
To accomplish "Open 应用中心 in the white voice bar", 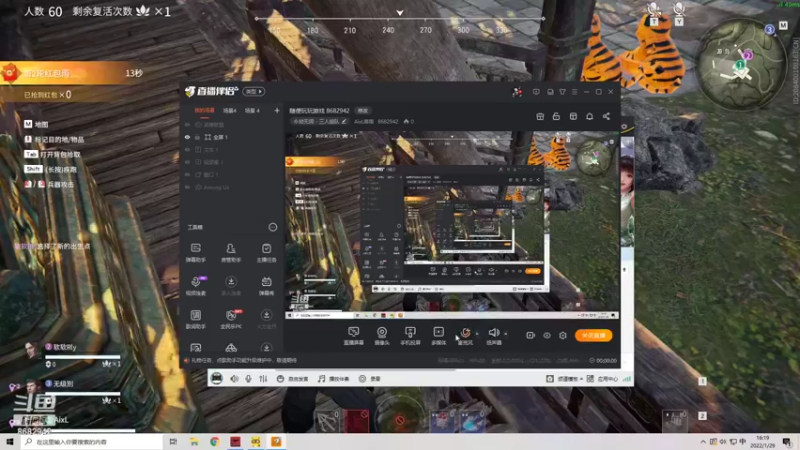I will pos(603,379).
